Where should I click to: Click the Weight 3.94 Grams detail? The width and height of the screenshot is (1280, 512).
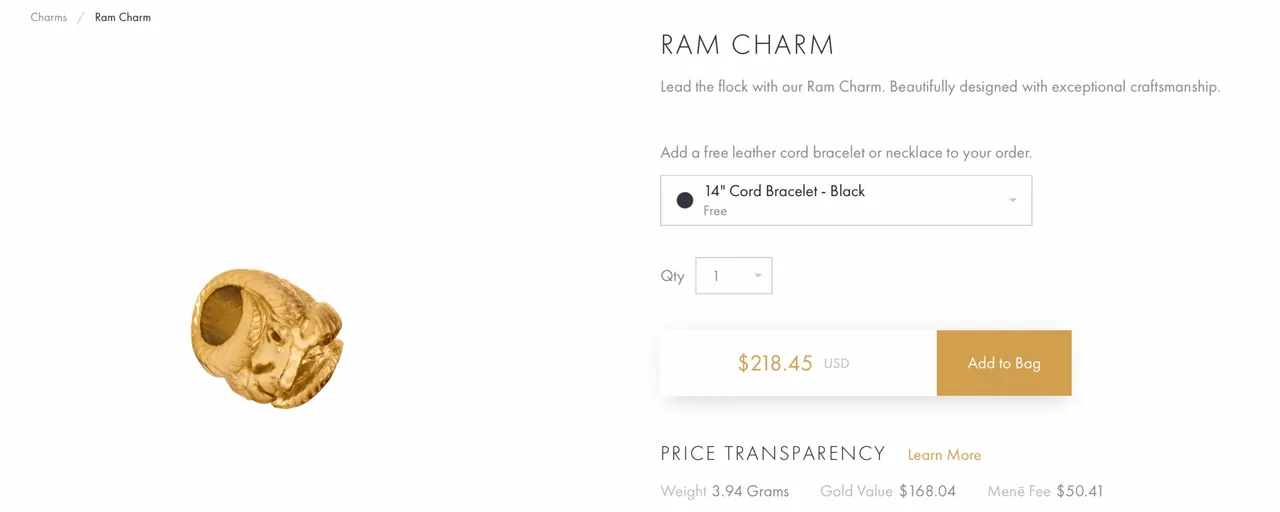click(725, 491)
